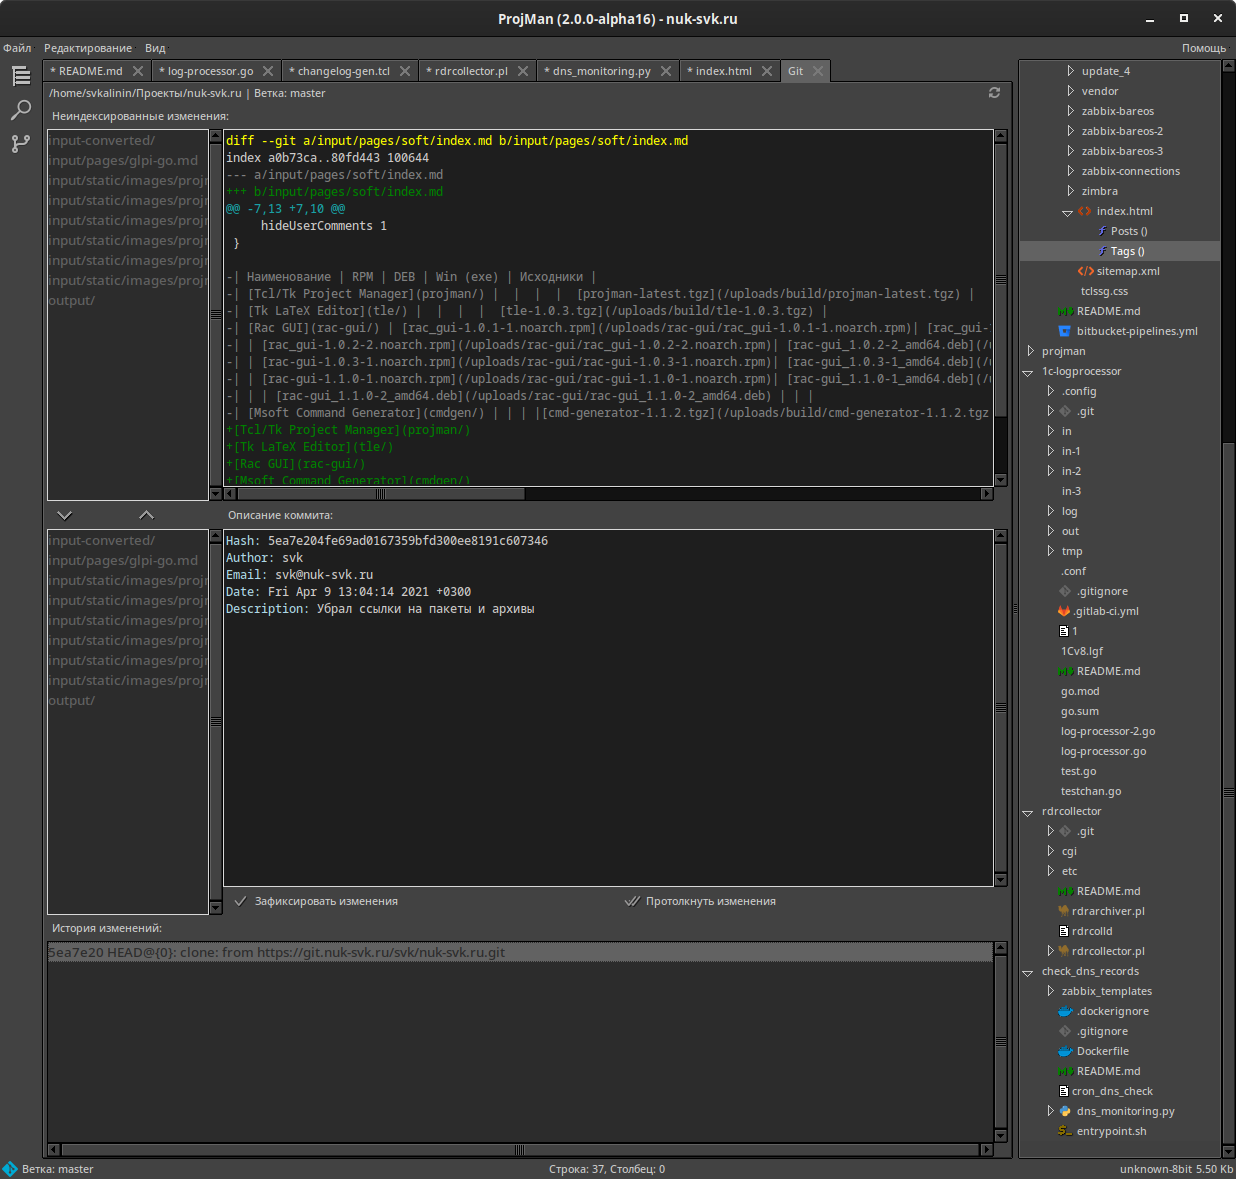The image size is (1236, 1179).
Task: Collapse the rdrcollector folder
Action: click(x=1027, y=812)
